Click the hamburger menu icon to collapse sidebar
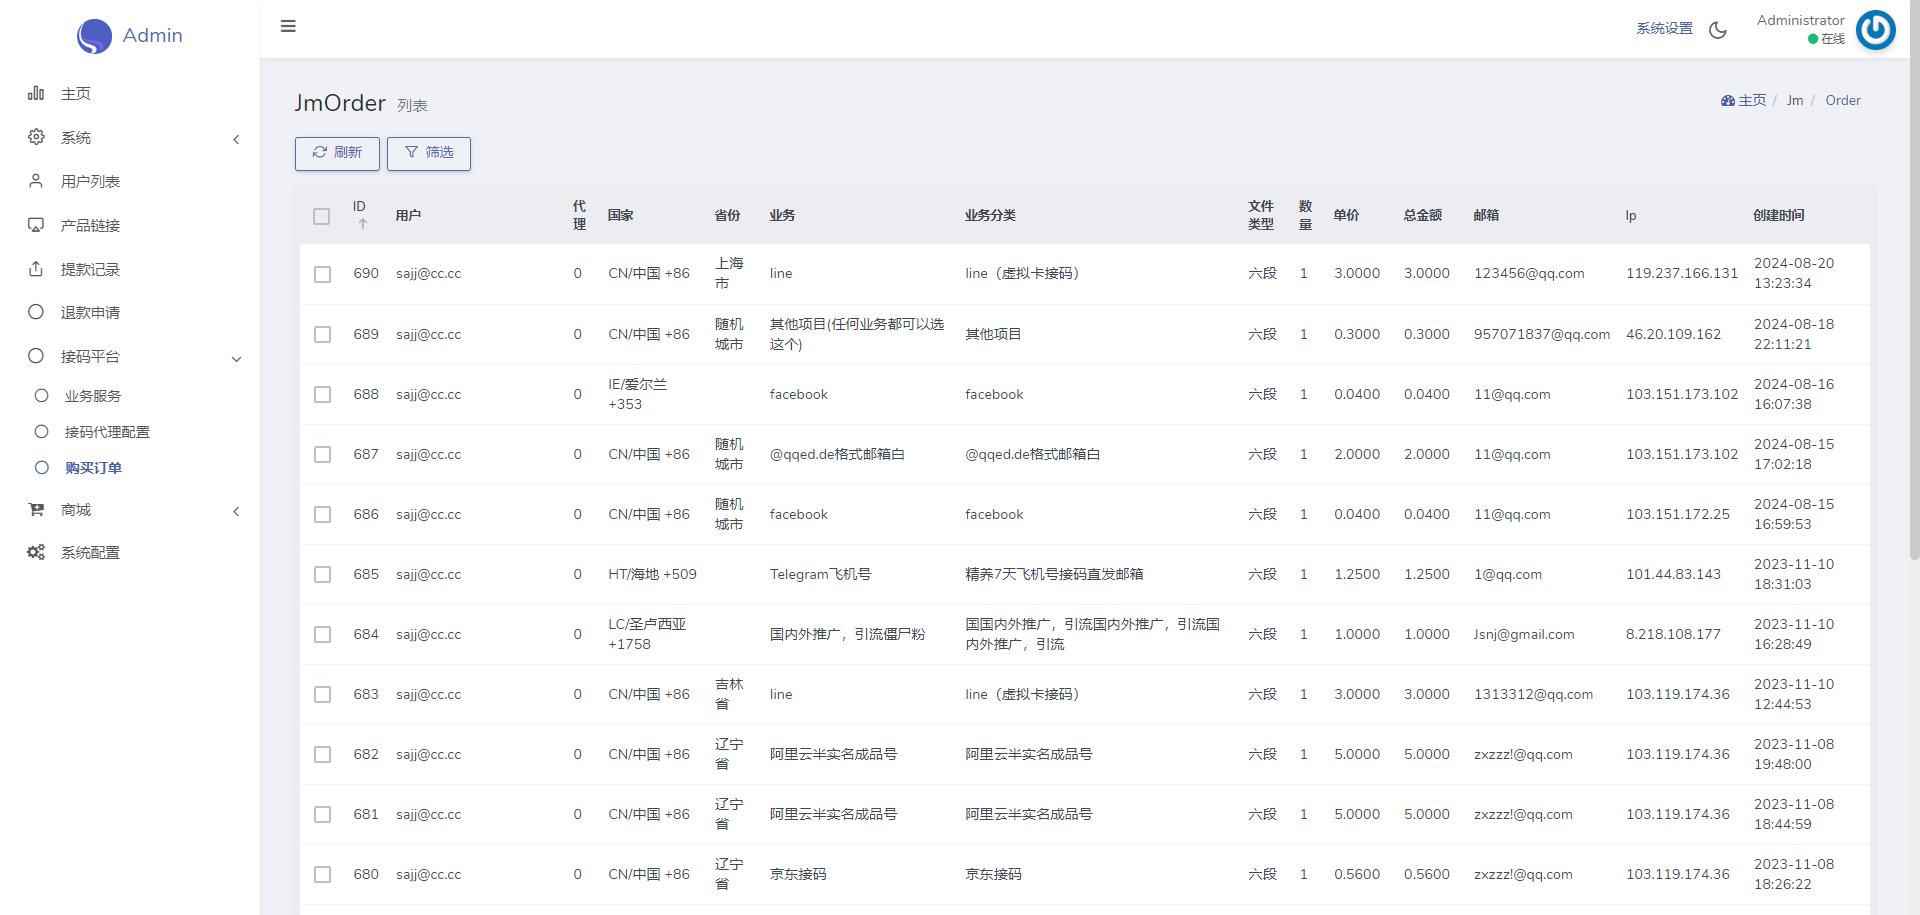Viewport: 1920px width, 915px height. tap(288, 27)
